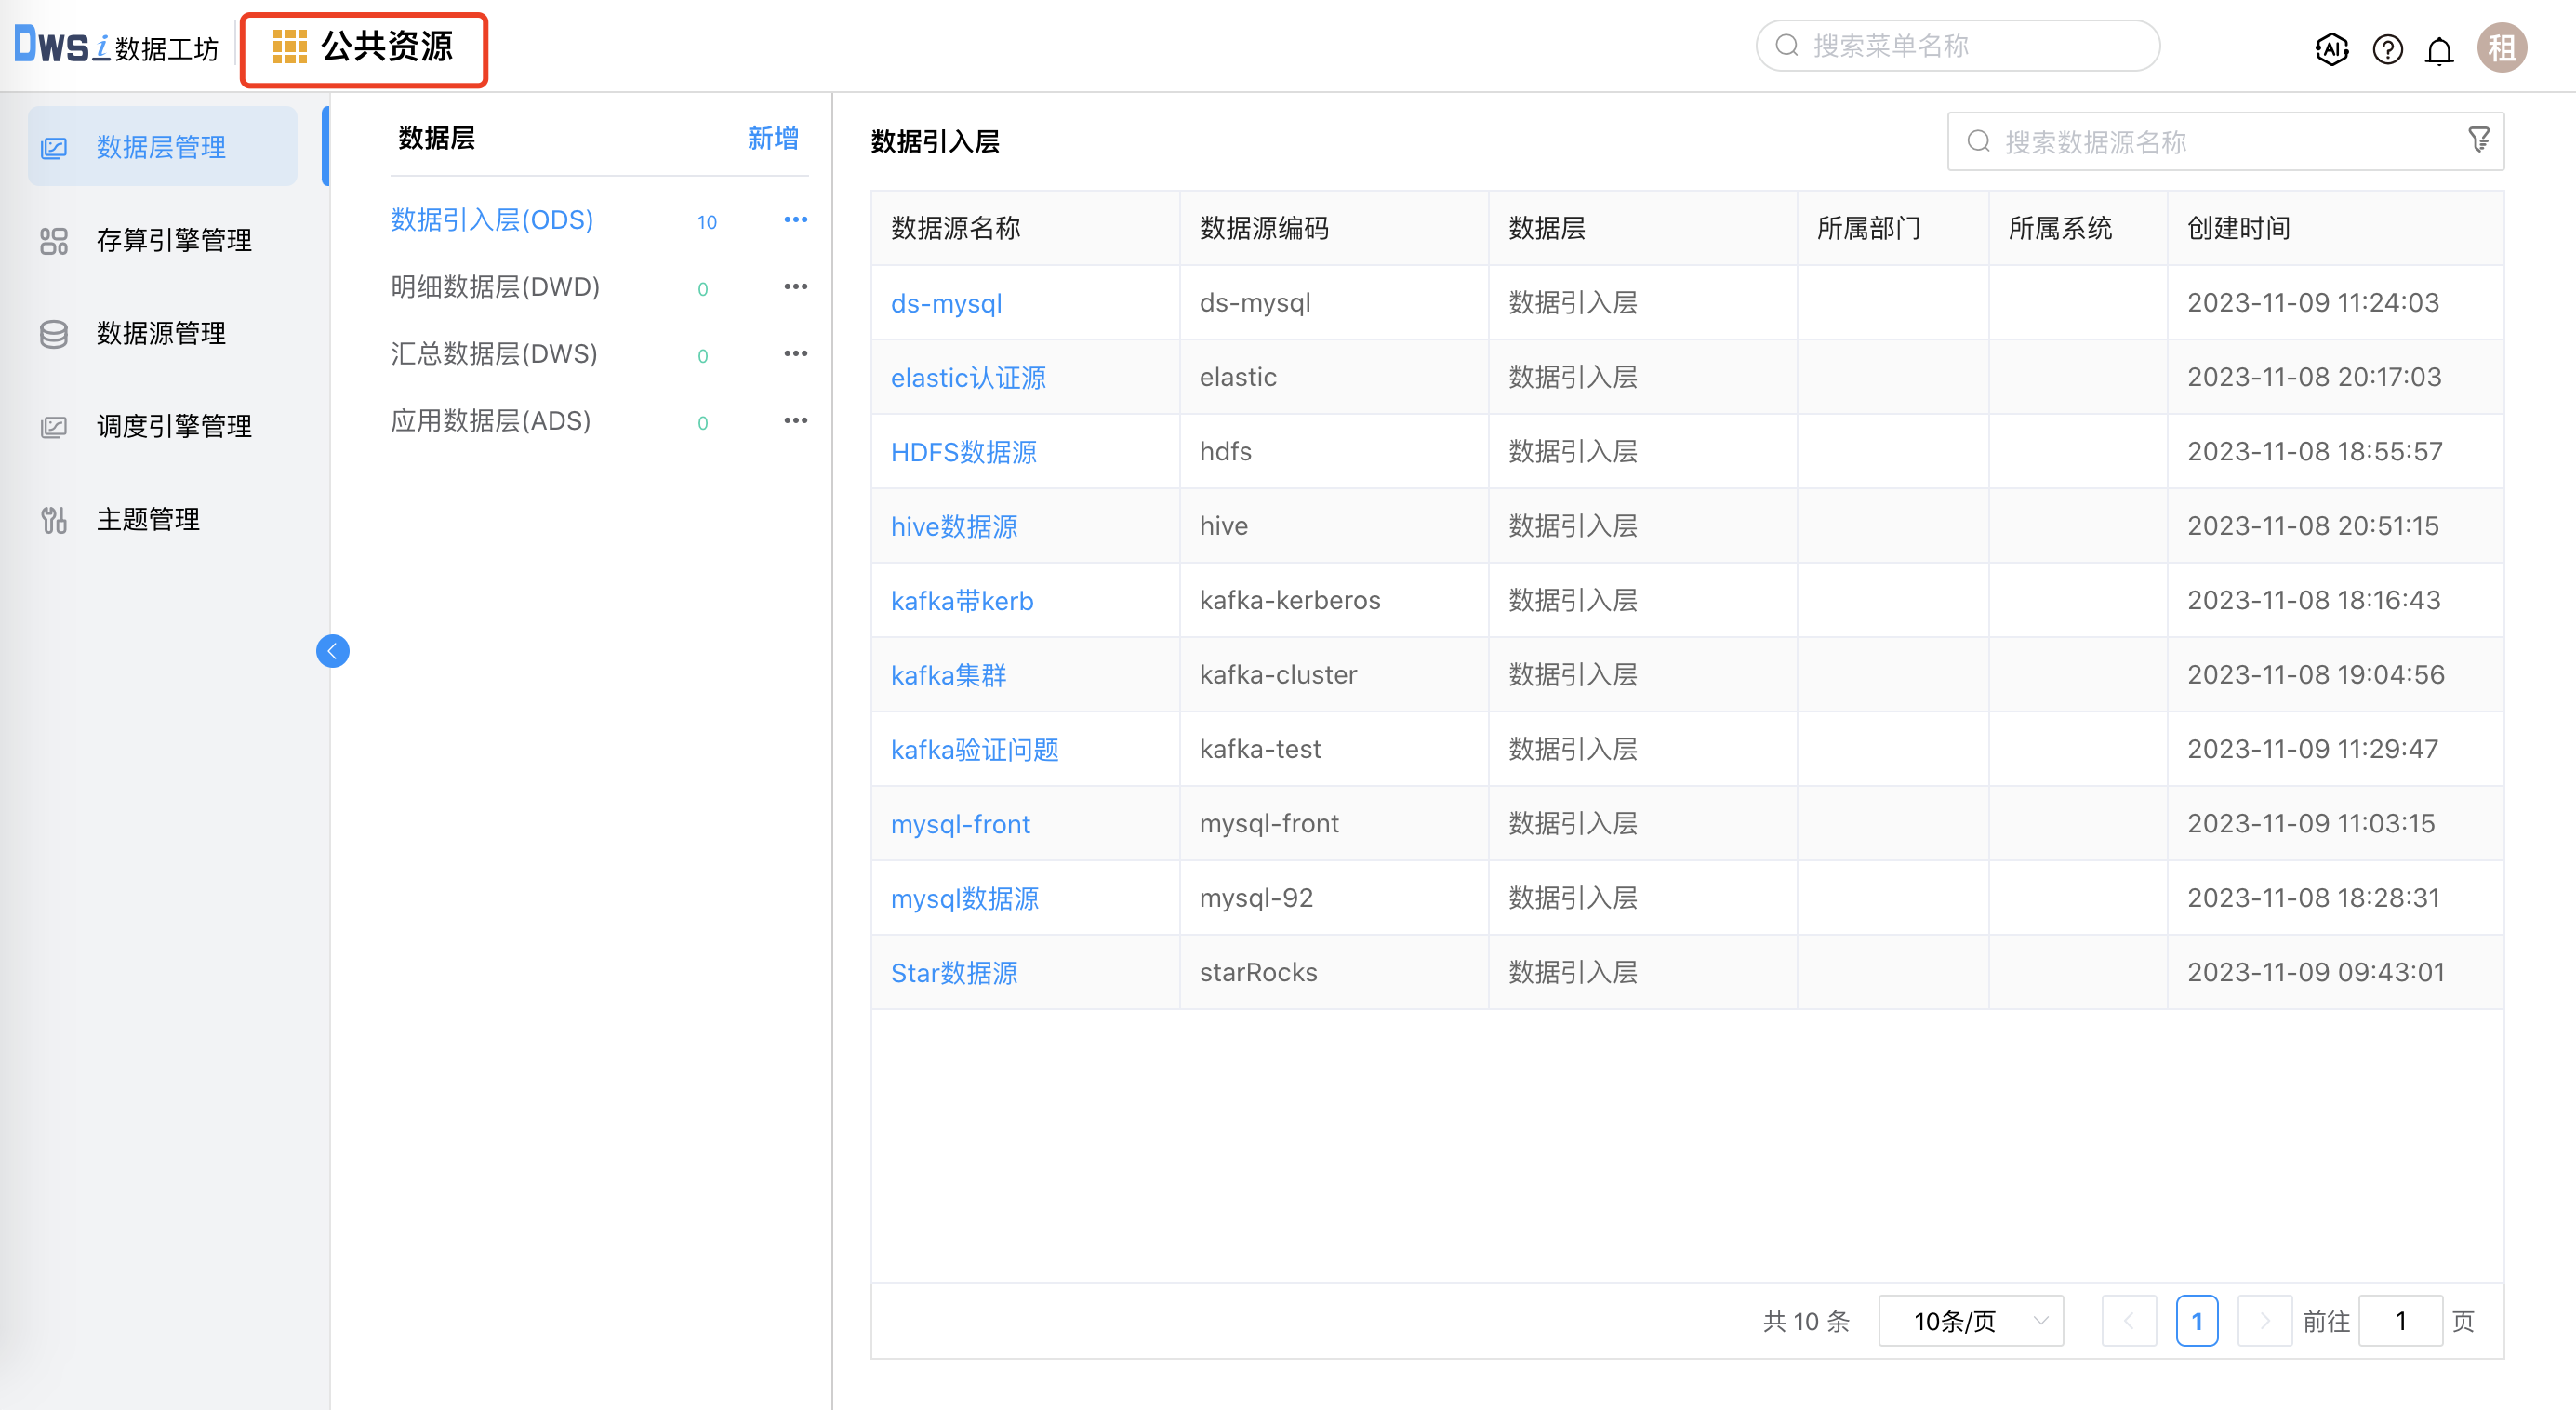The height and width of the screenshot is (1410, 2576).
Task: Open the 主题管理 sidebar section
Action: [148, 519]
